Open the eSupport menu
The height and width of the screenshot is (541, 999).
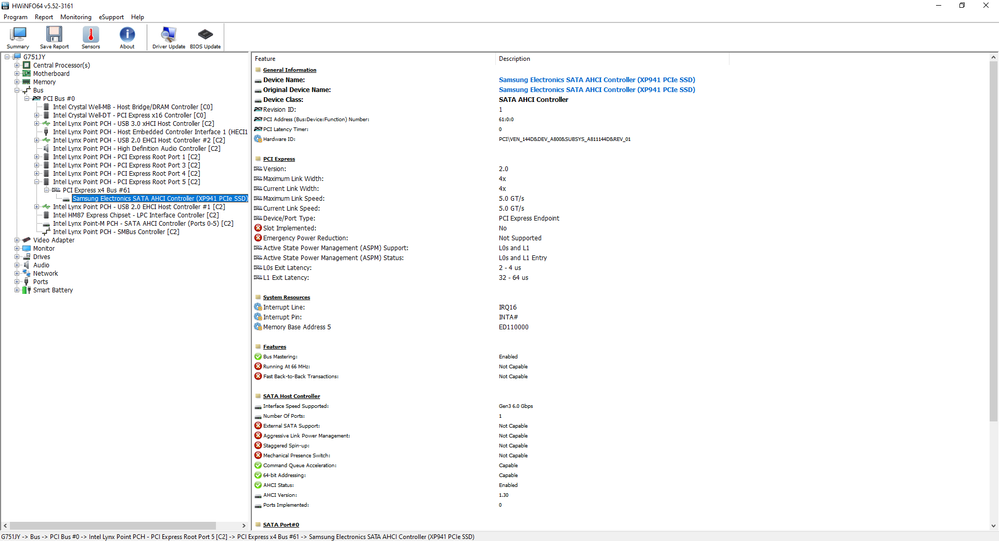pyautogui.click(x=111, y=17)
